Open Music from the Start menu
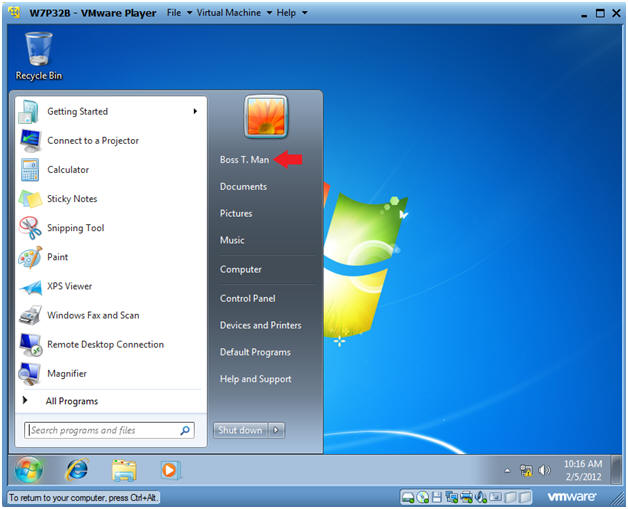Image resolution: width=628 pixels, height=509 pixels. coord(232,240)
